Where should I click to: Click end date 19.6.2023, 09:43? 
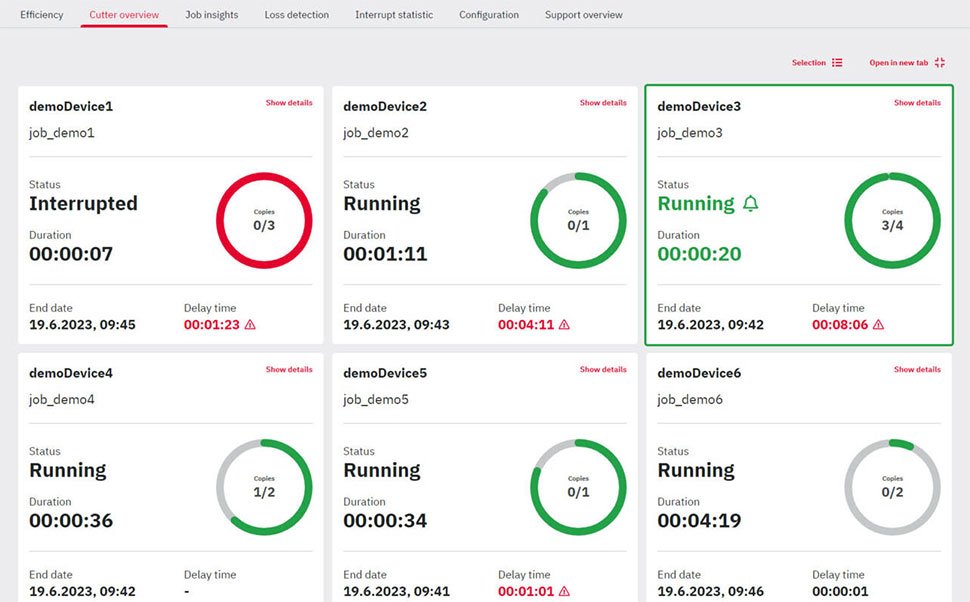click(397, 325)
